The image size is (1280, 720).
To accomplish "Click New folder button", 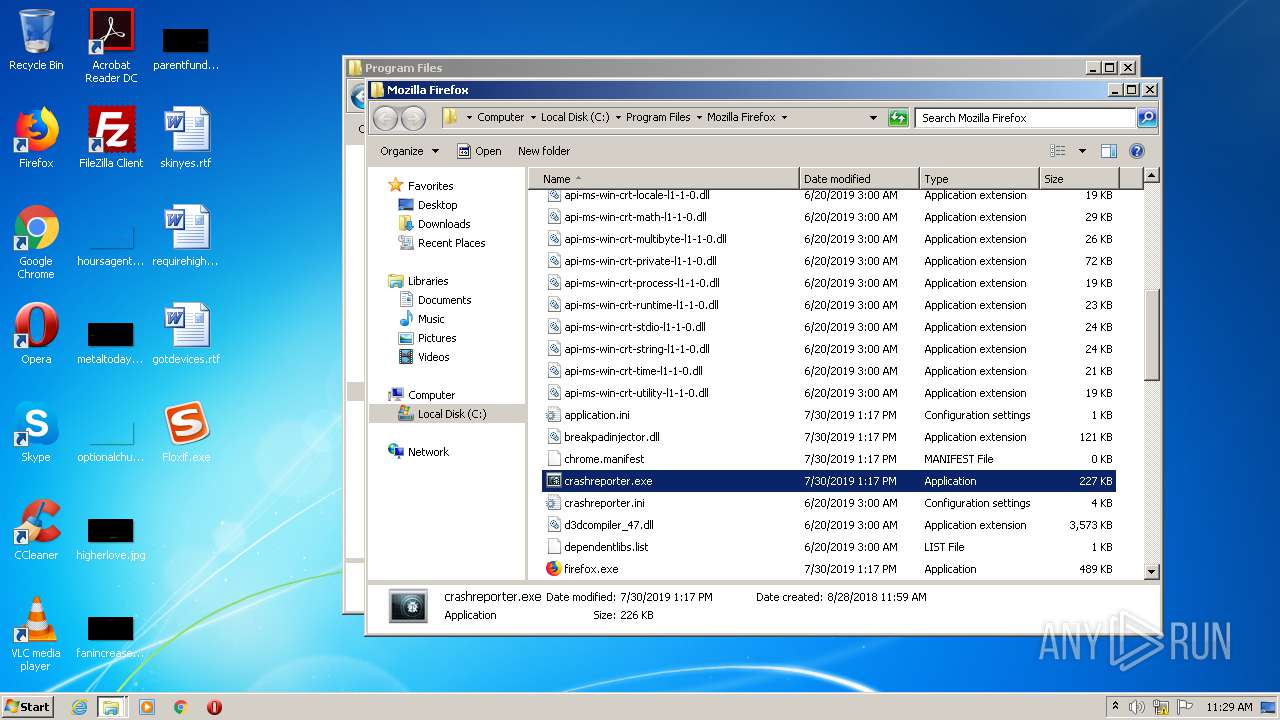I will point(544,151).
